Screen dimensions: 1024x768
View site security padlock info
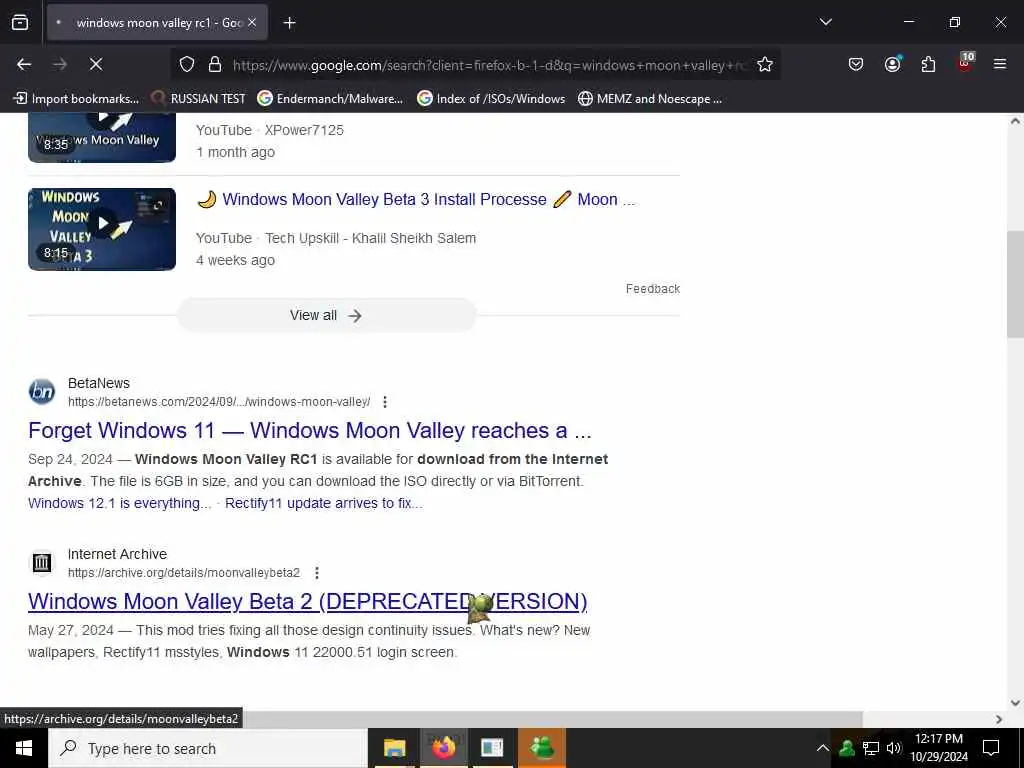point(215,64)
